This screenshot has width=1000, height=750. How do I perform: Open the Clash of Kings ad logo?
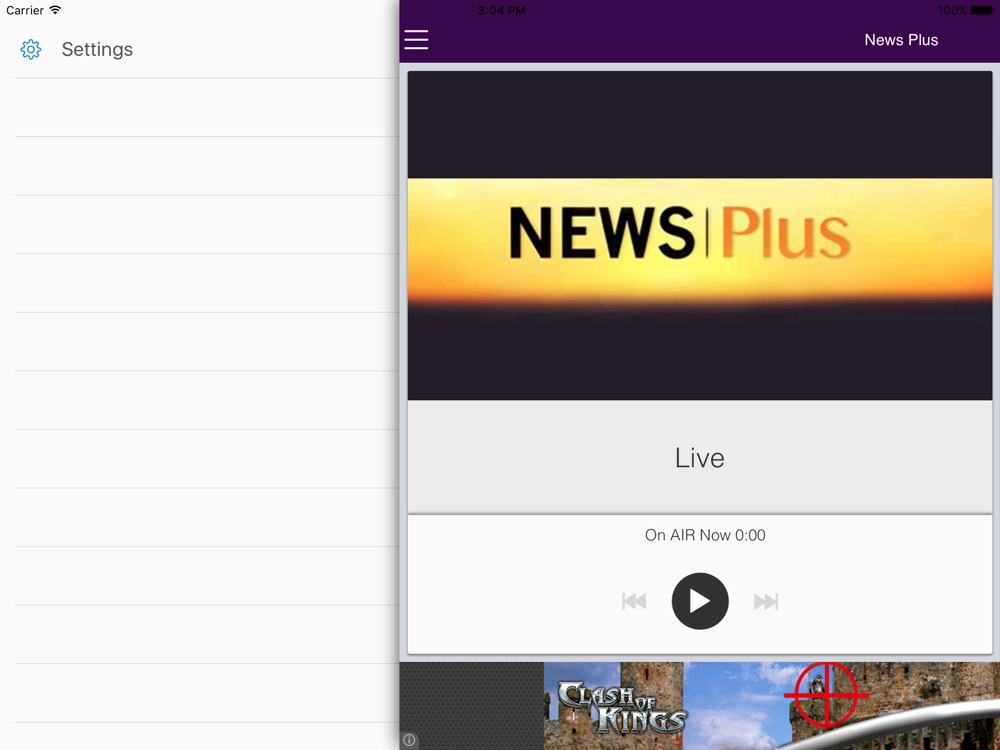click(620, 706)
